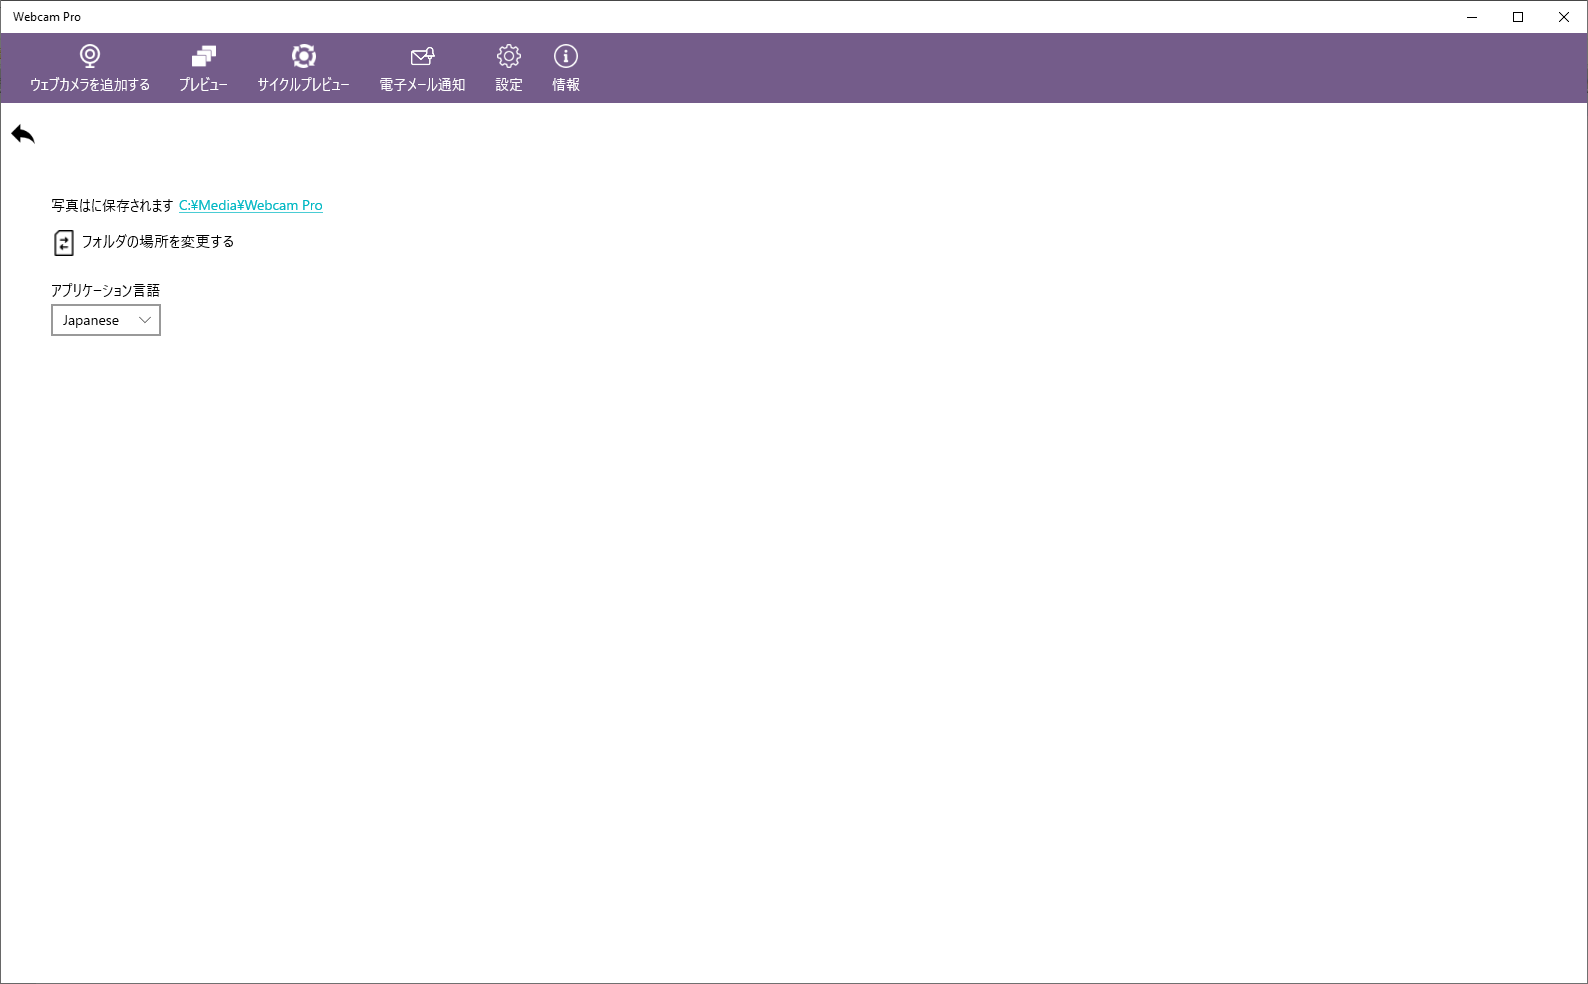Viewport: 1588px width, 984px height.
Task: Open the プレビュー preview screens icon
Action: point(204,56)
